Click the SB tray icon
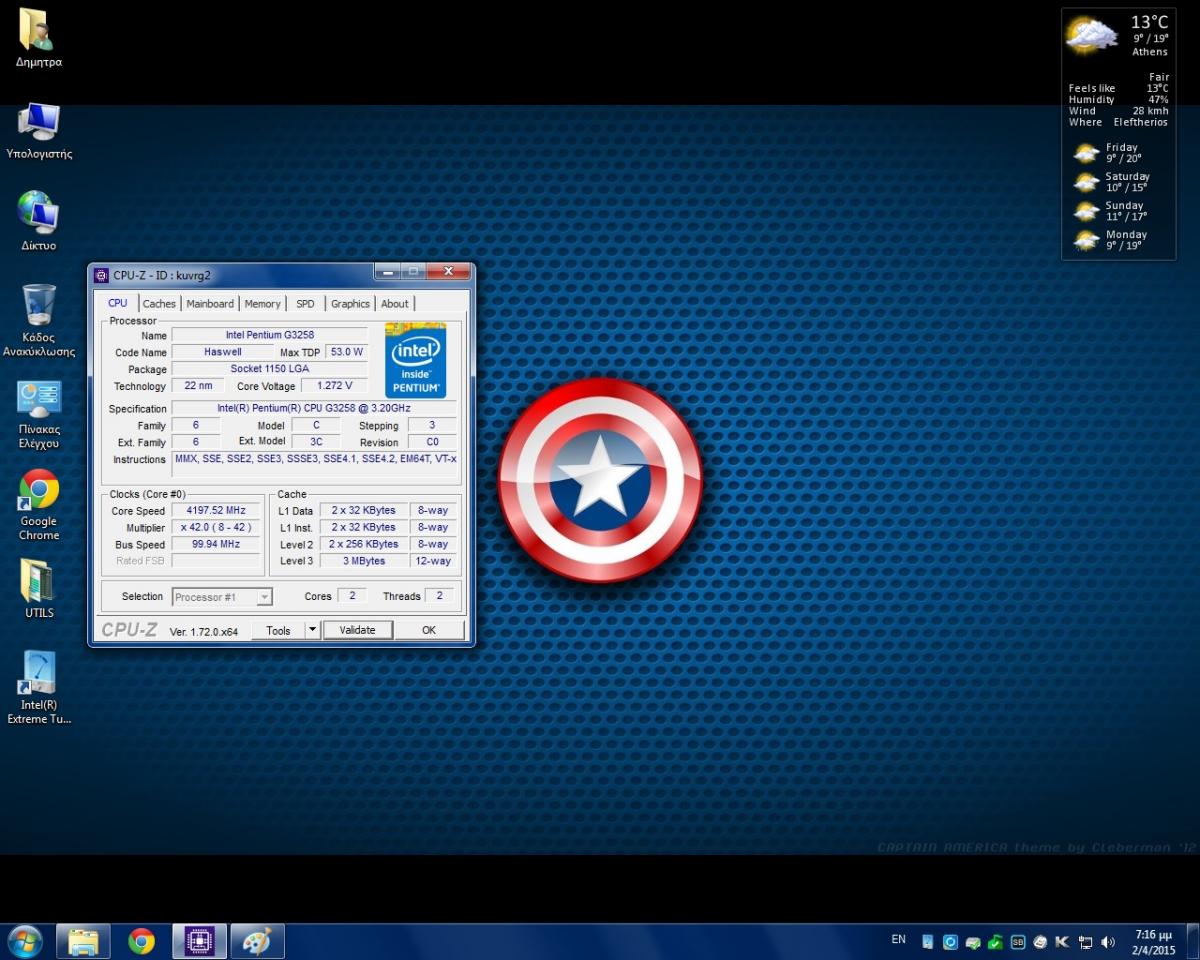The width and height of the screenshot is (1200, 960). coord(1018,942)
